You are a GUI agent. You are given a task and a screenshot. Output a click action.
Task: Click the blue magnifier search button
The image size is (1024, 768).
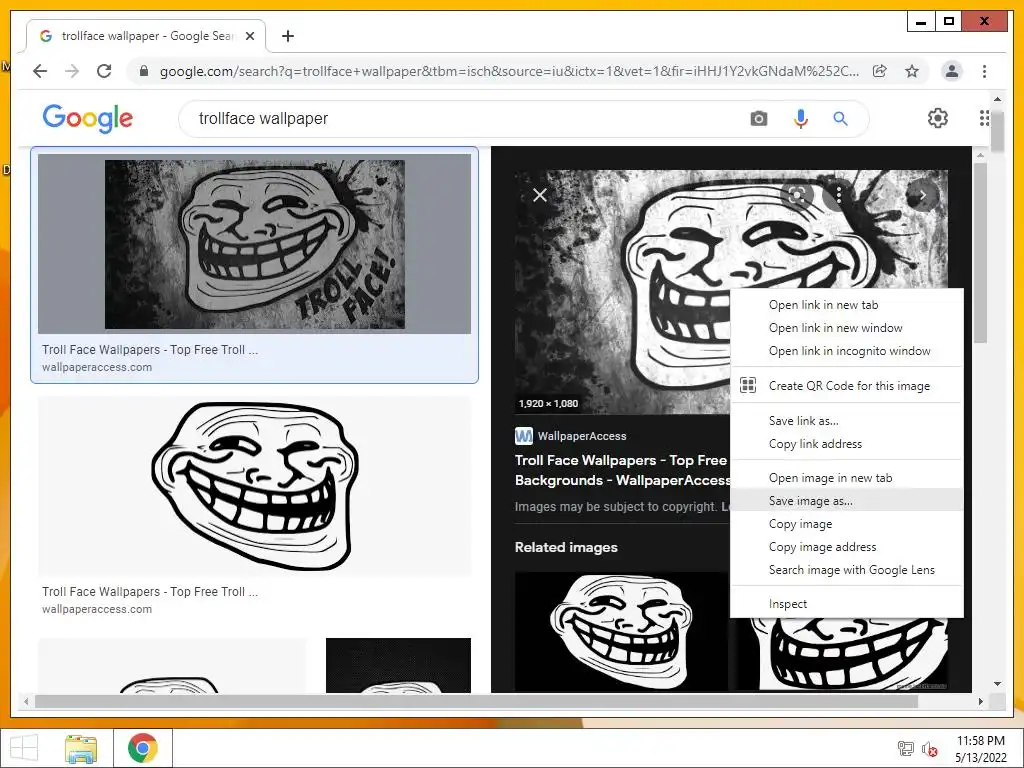coord(840,119)
